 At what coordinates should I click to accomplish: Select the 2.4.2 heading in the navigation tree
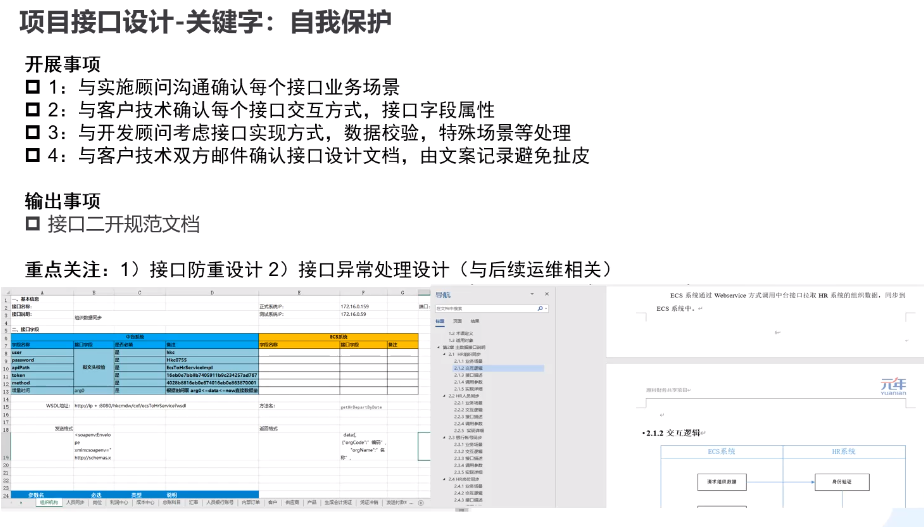point(468,493)
